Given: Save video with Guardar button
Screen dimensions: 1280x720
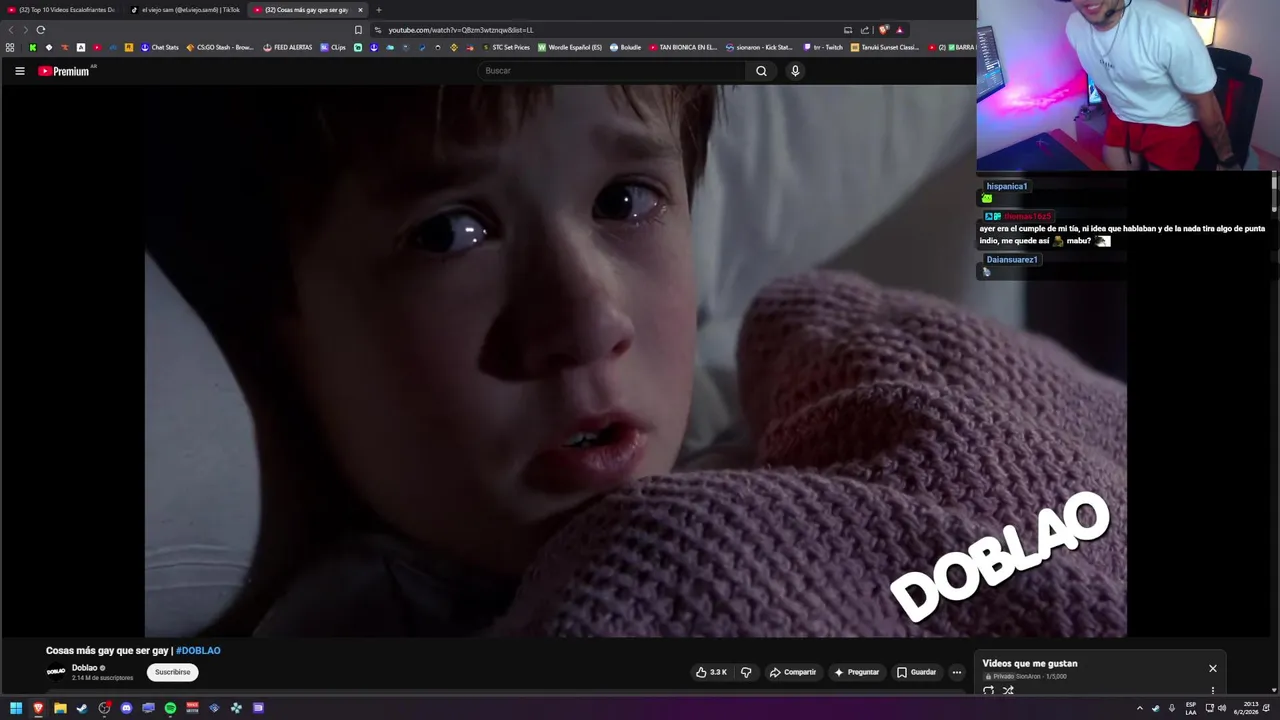Looking at the screenshot, I should pyautogui.click(x=917, y=672).
